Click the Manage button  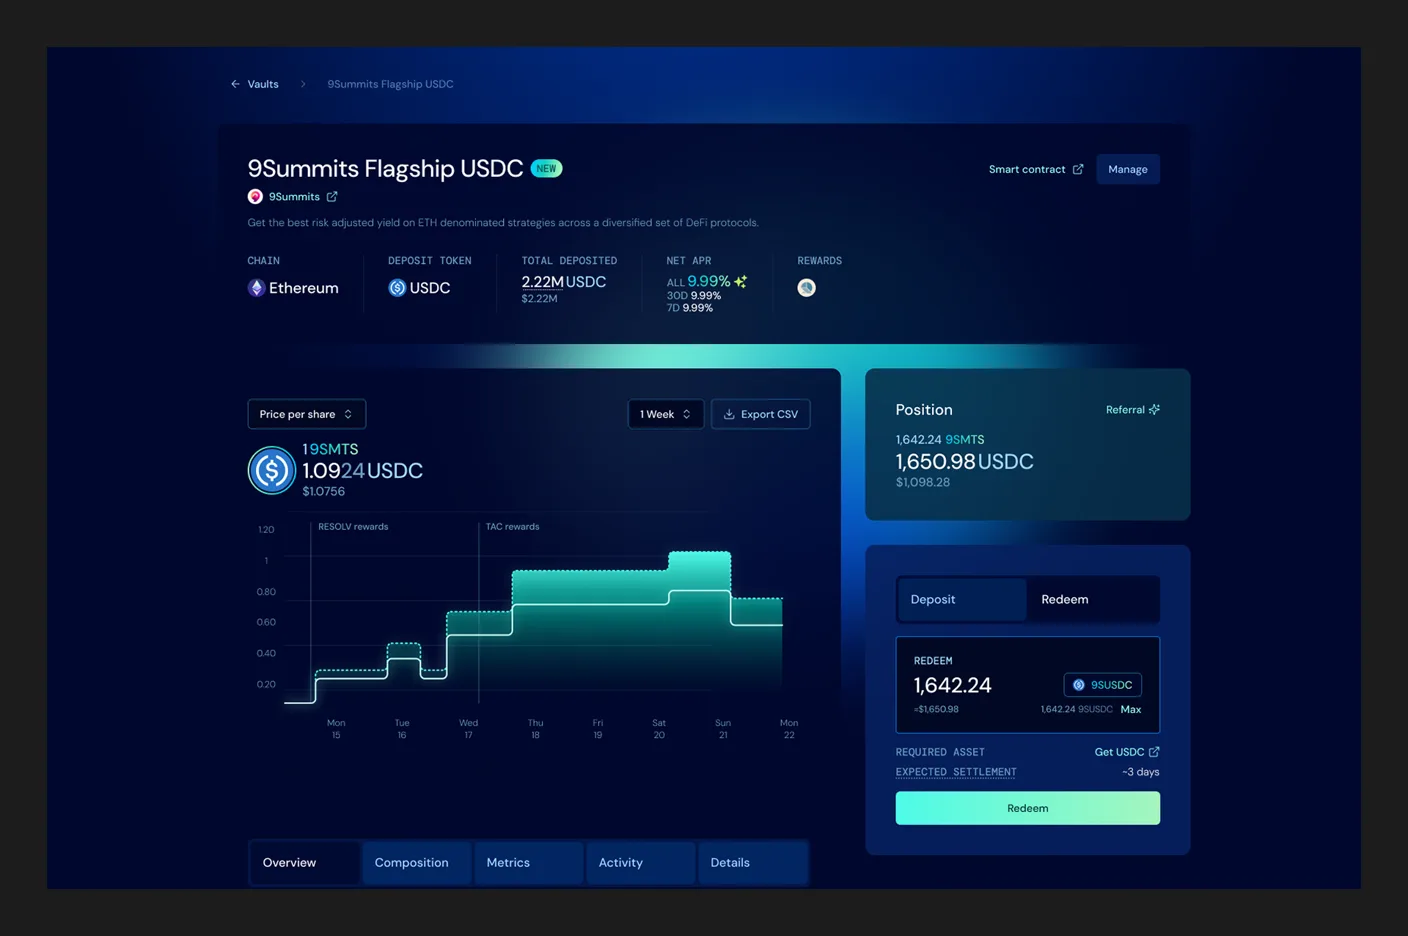pyautogui.click(x=1128, y=169)
